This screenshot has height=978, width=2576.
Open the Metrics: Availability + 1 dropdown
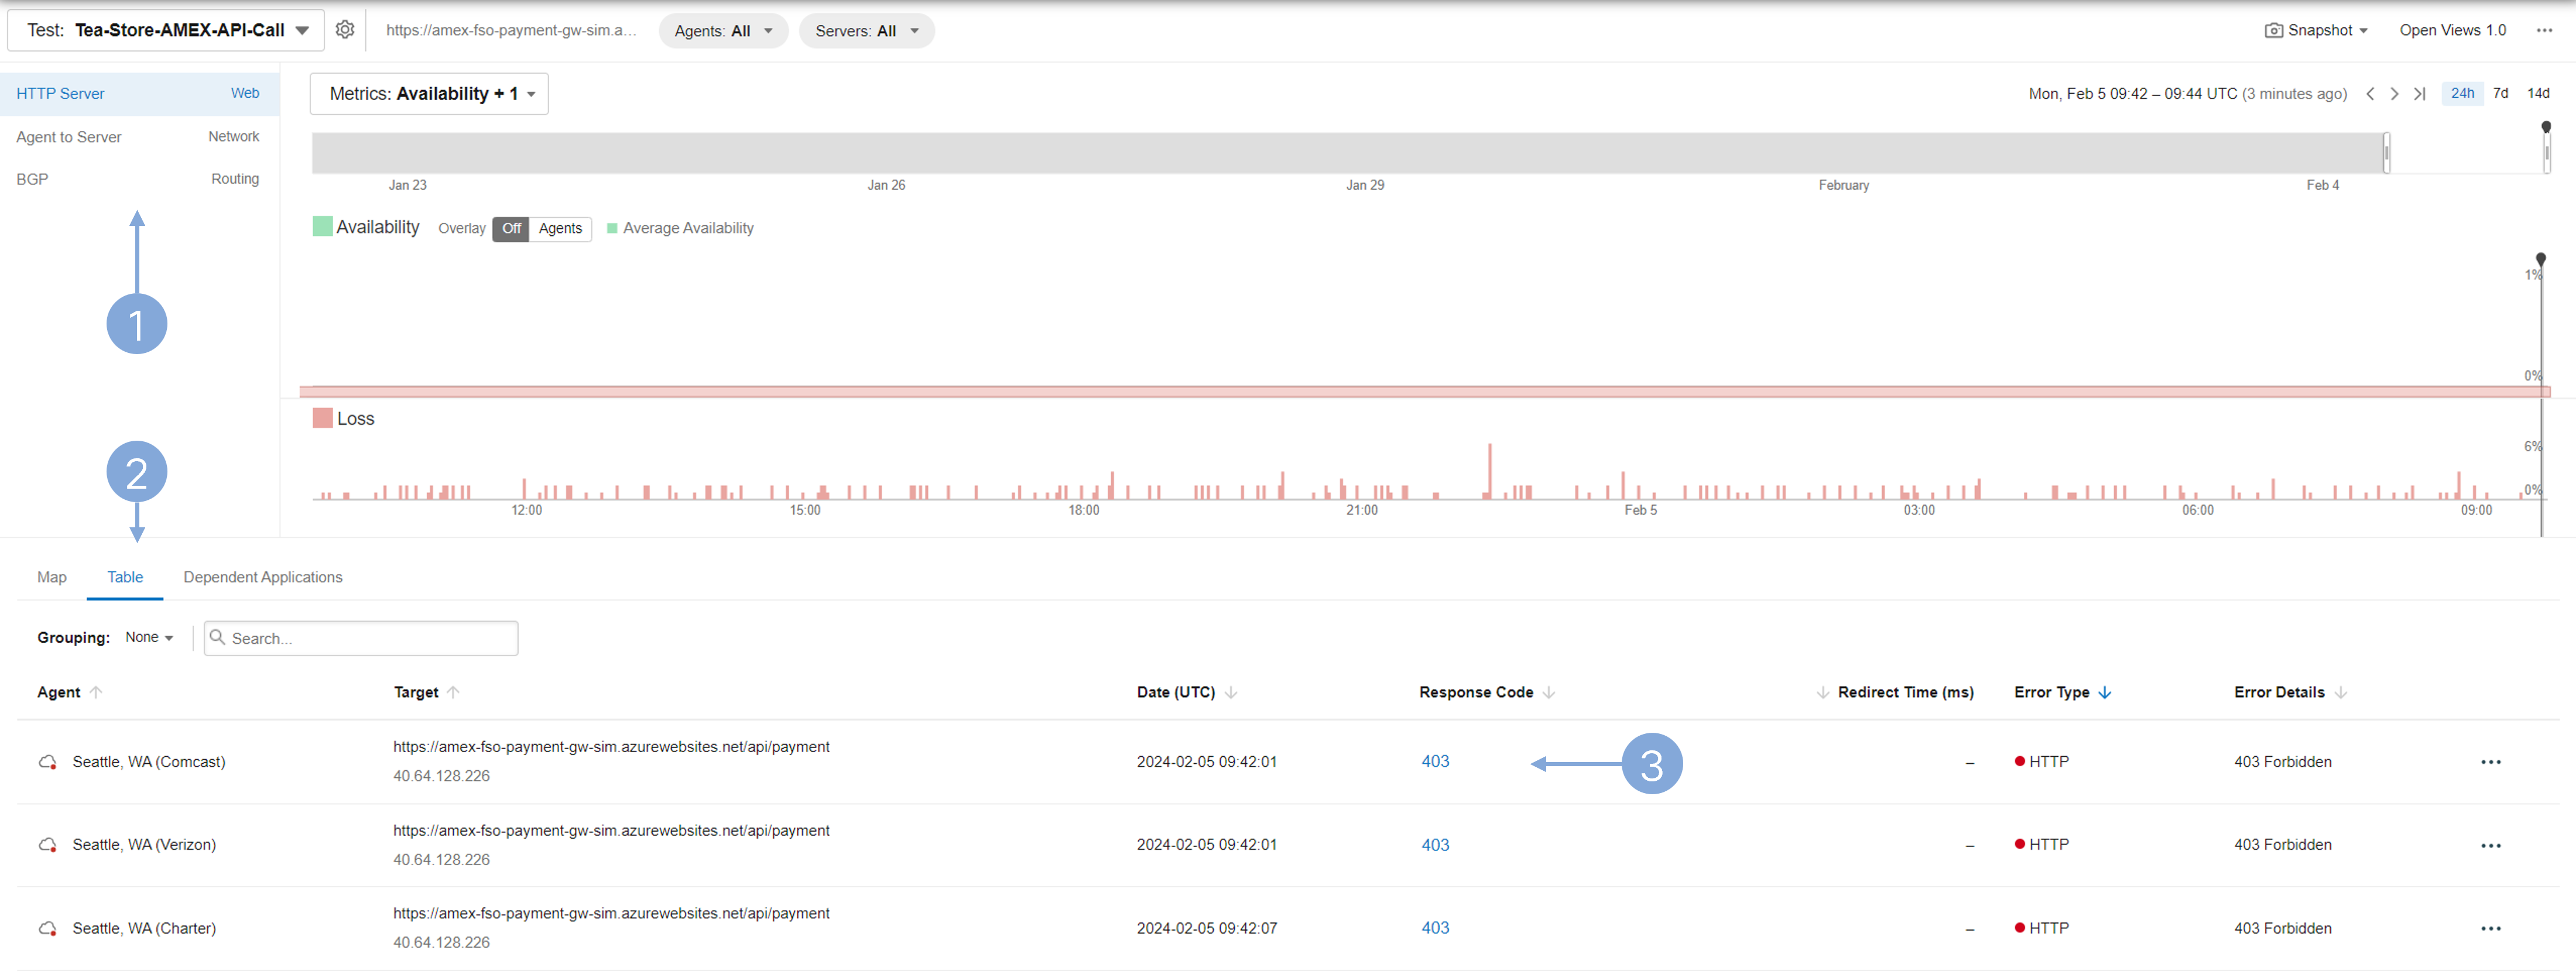429,94
